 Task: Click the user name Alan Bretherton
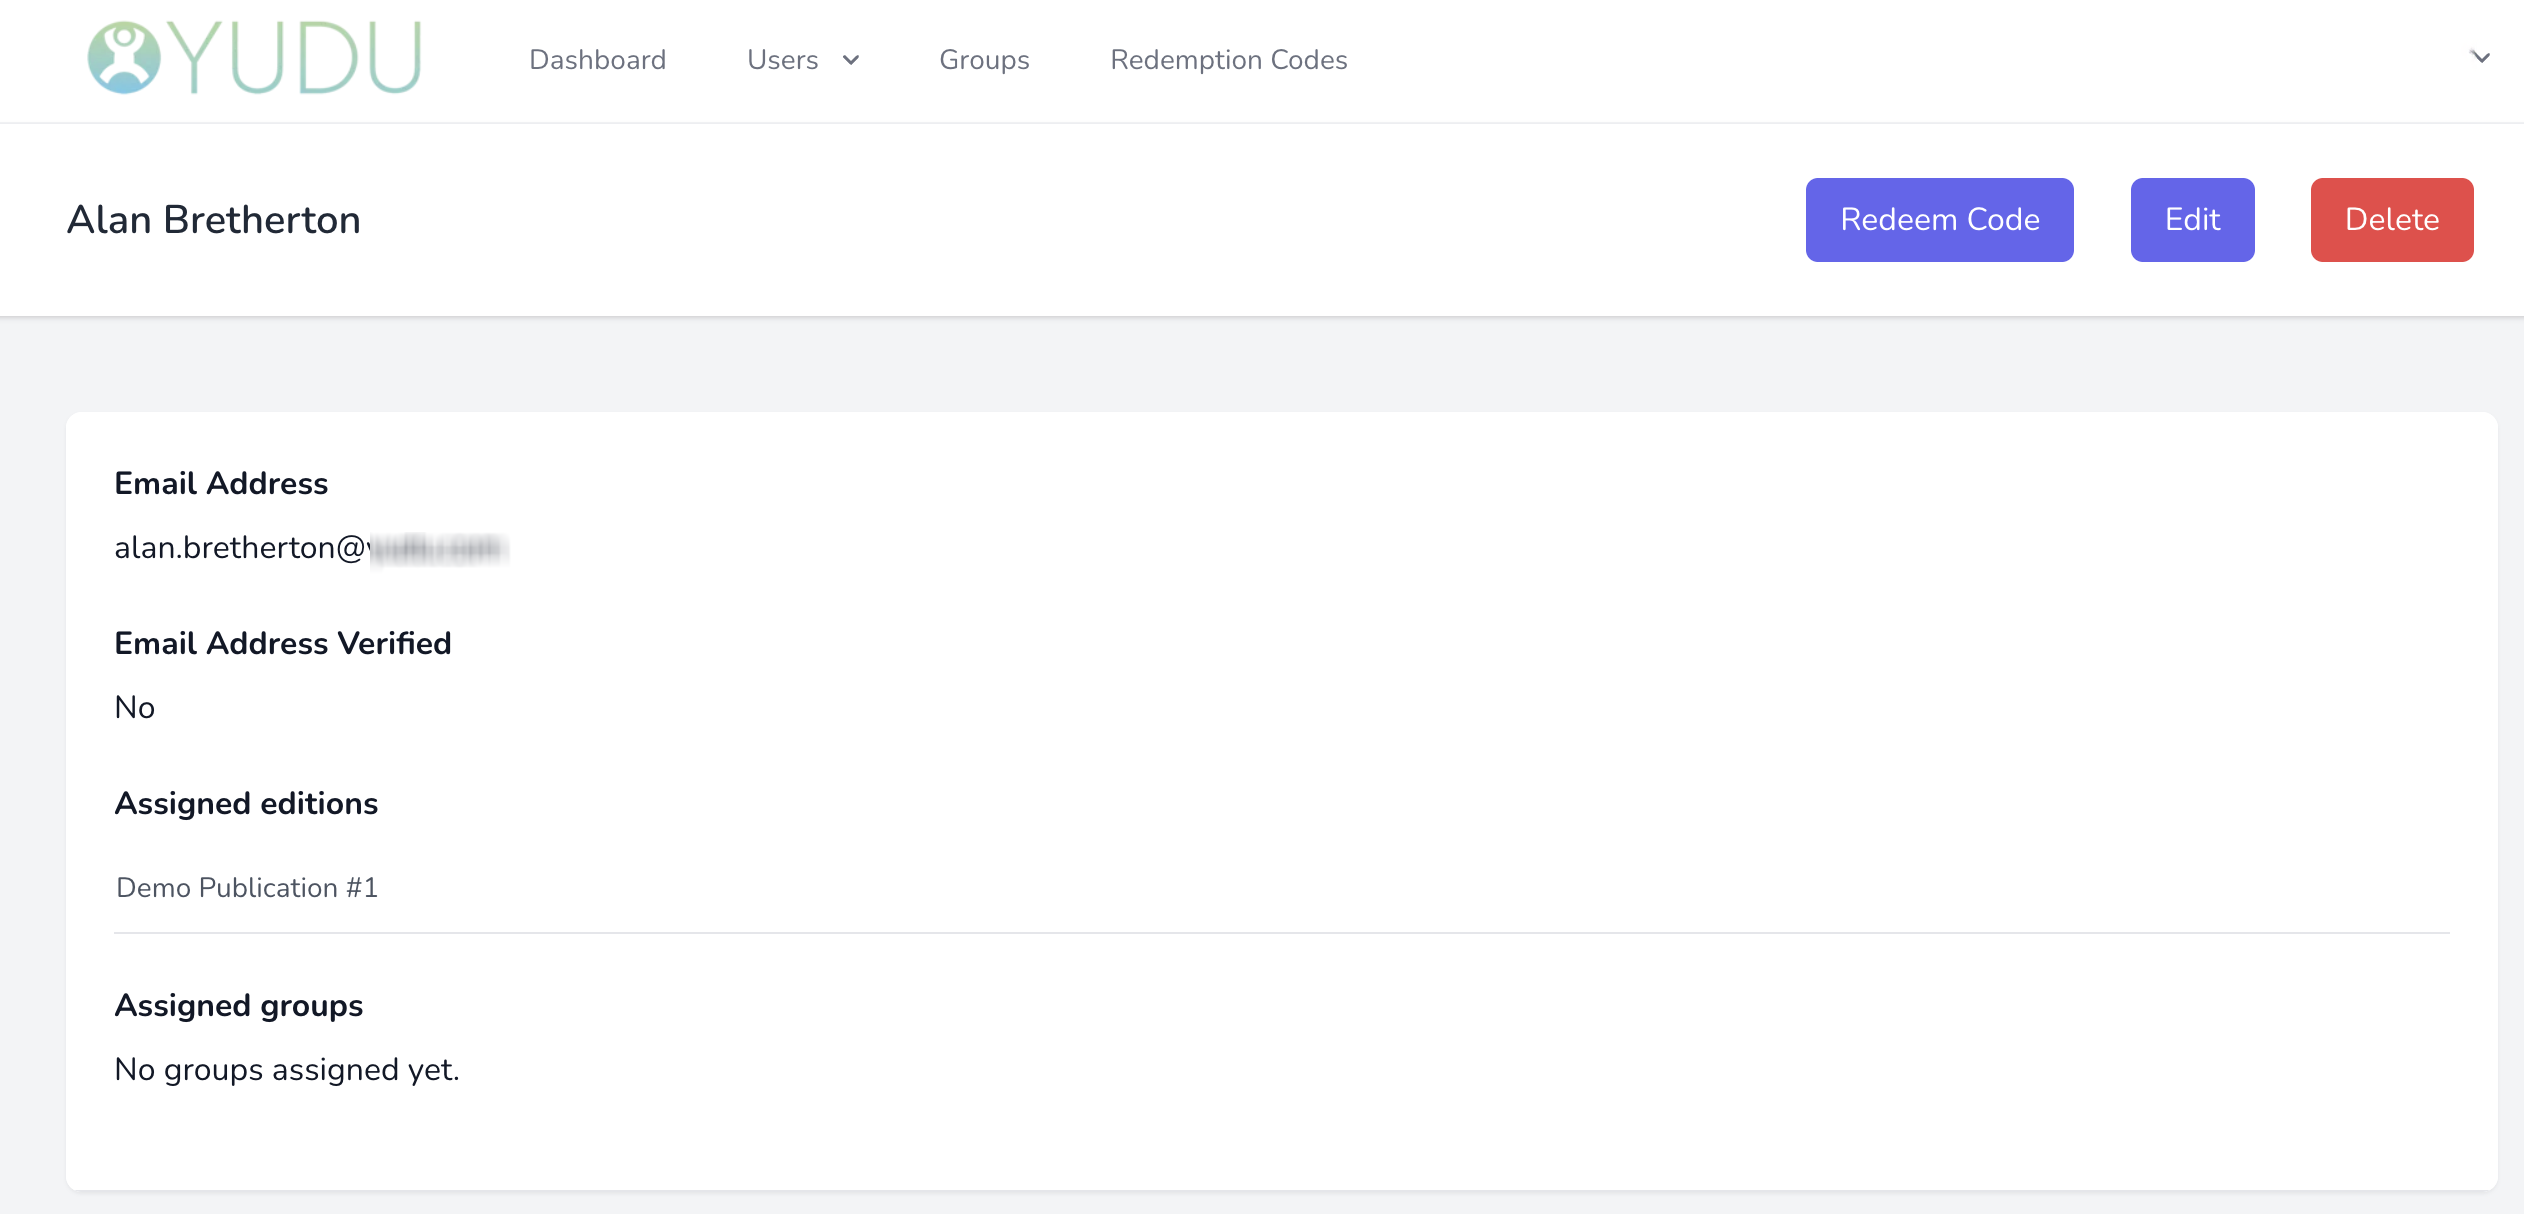(213, 219)
